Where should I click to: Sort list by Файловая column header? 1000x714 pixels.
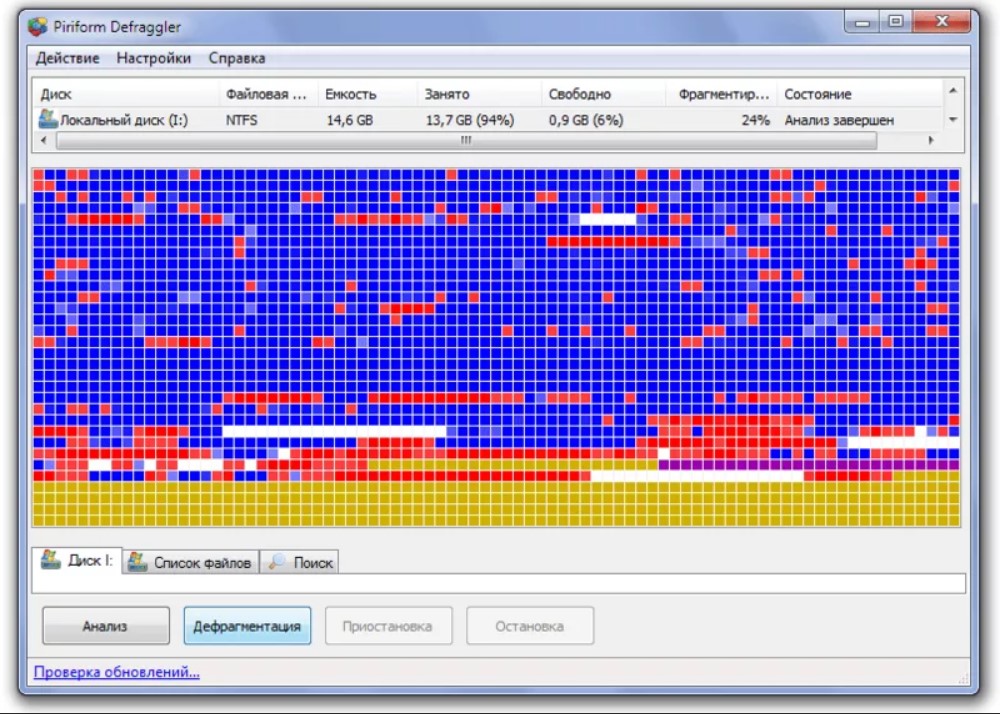pyautogui.click(x=266, y=94)
